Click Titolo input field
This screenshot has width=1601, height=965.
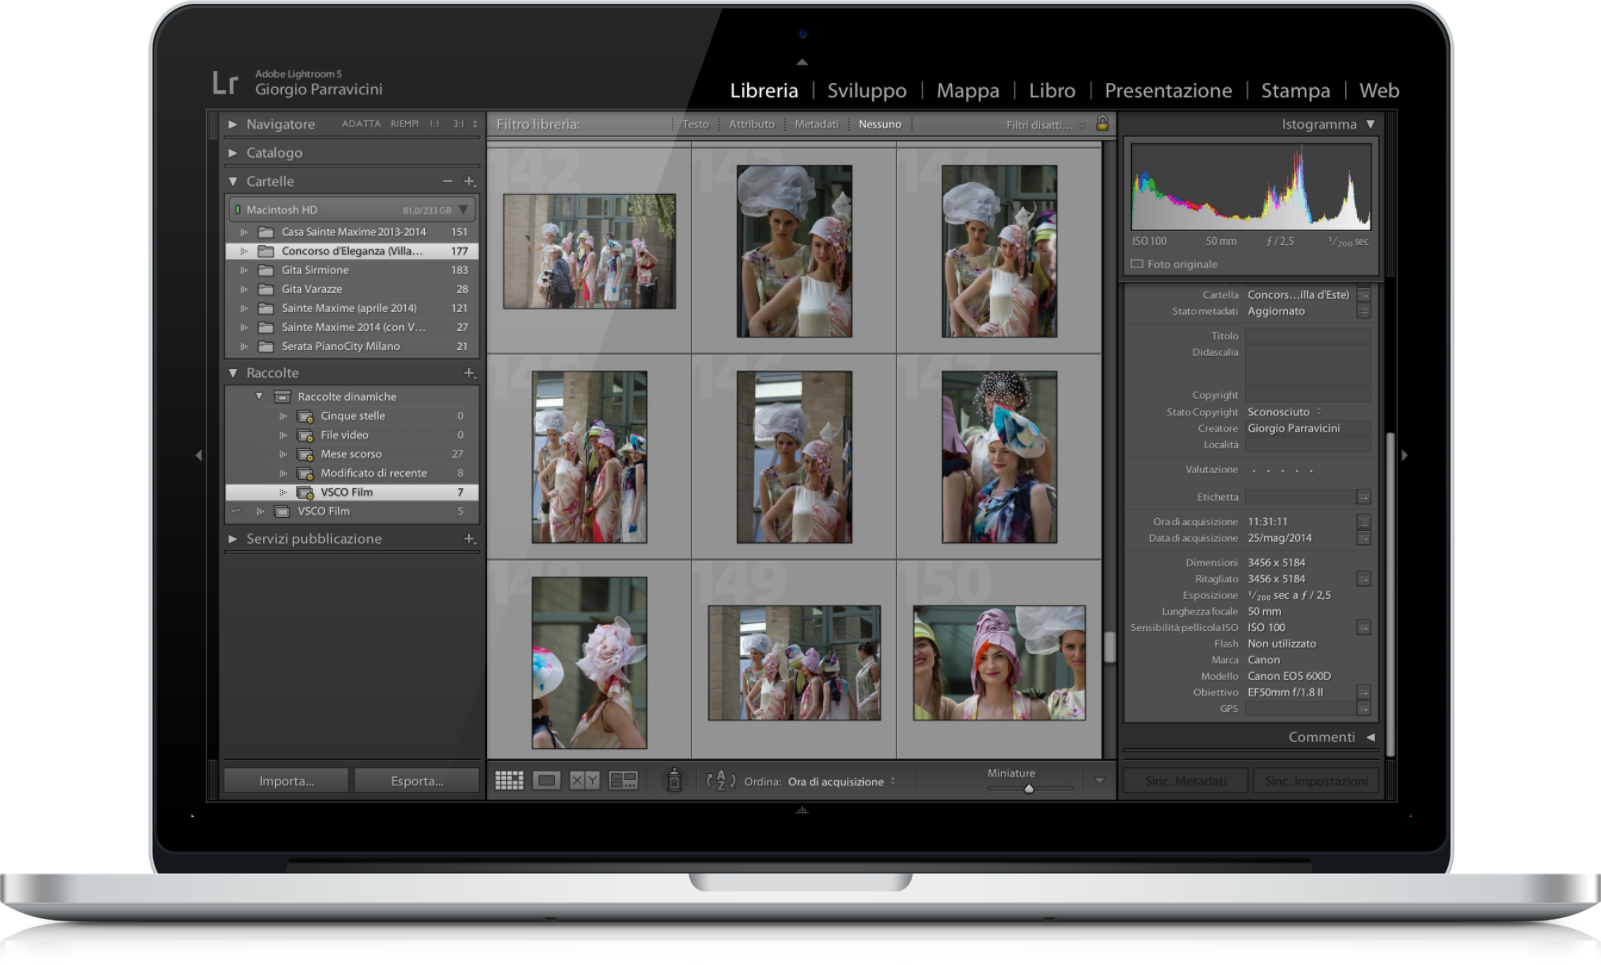click(1308, 336)
